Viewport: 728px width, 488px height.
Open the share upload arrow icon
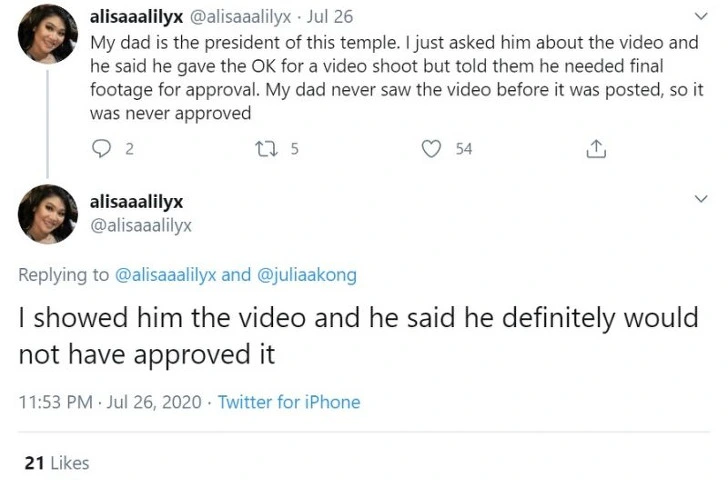596,149
